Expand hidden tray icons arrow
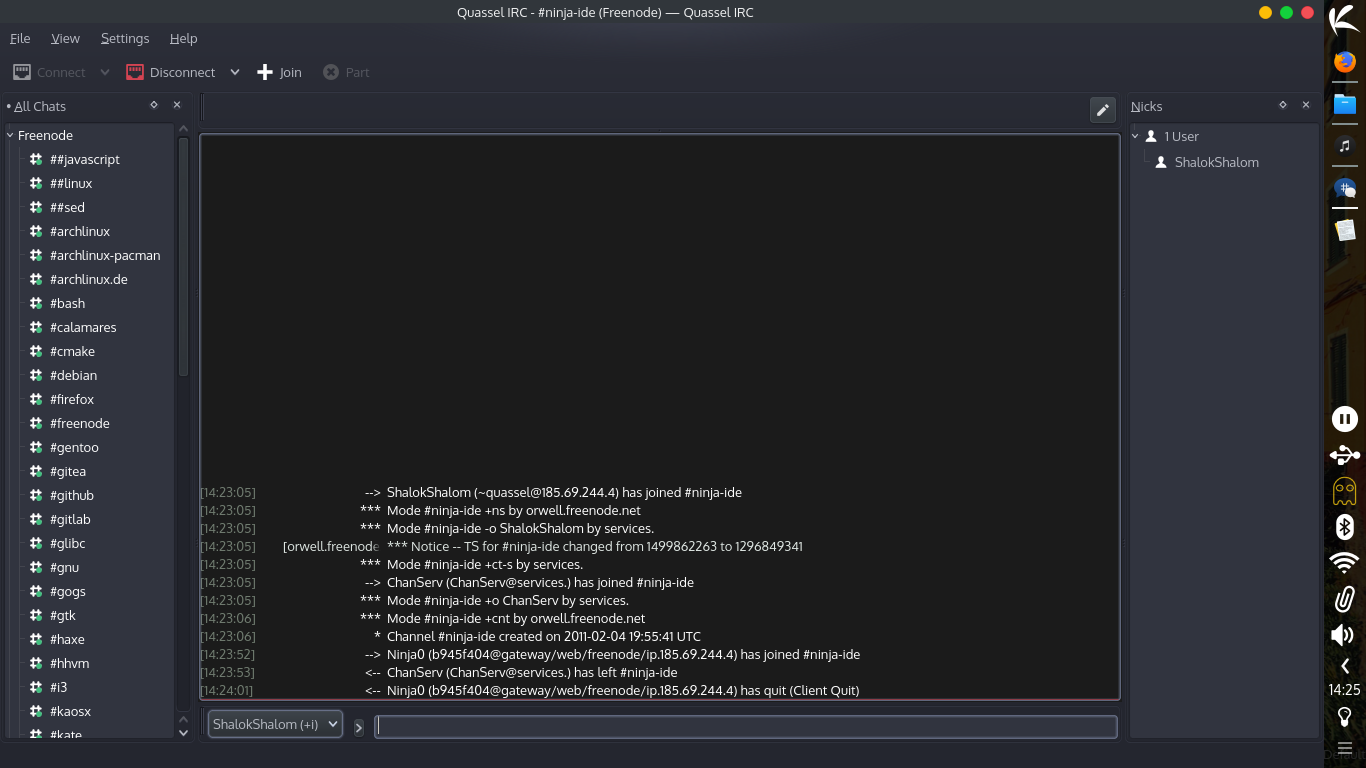 (x=1345, y=666)
